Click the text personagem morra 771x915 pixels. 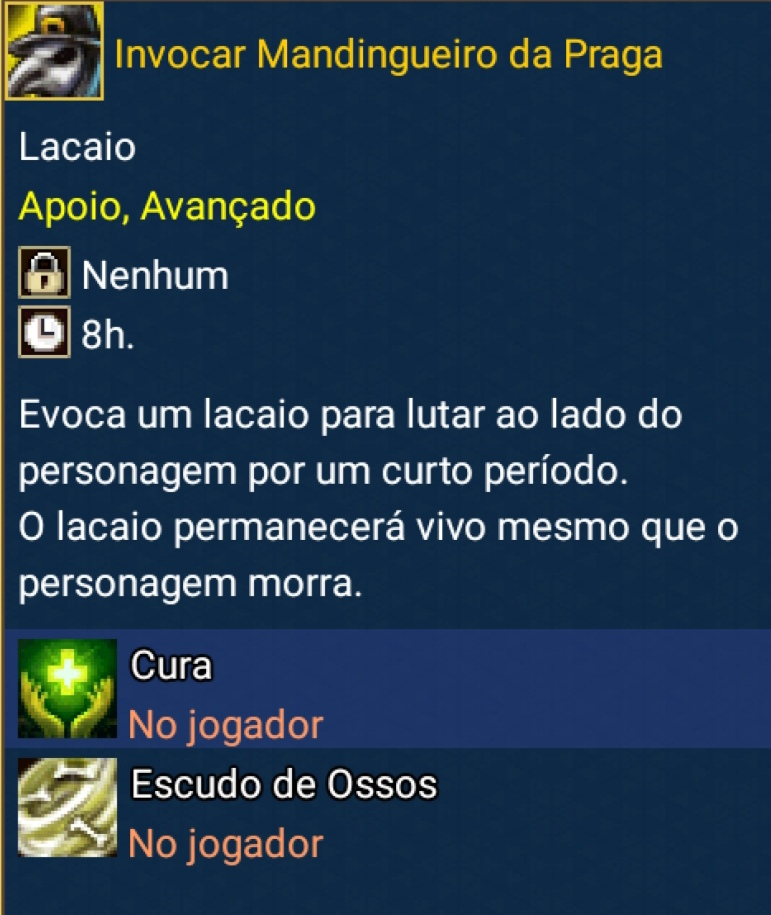point(190,585)
